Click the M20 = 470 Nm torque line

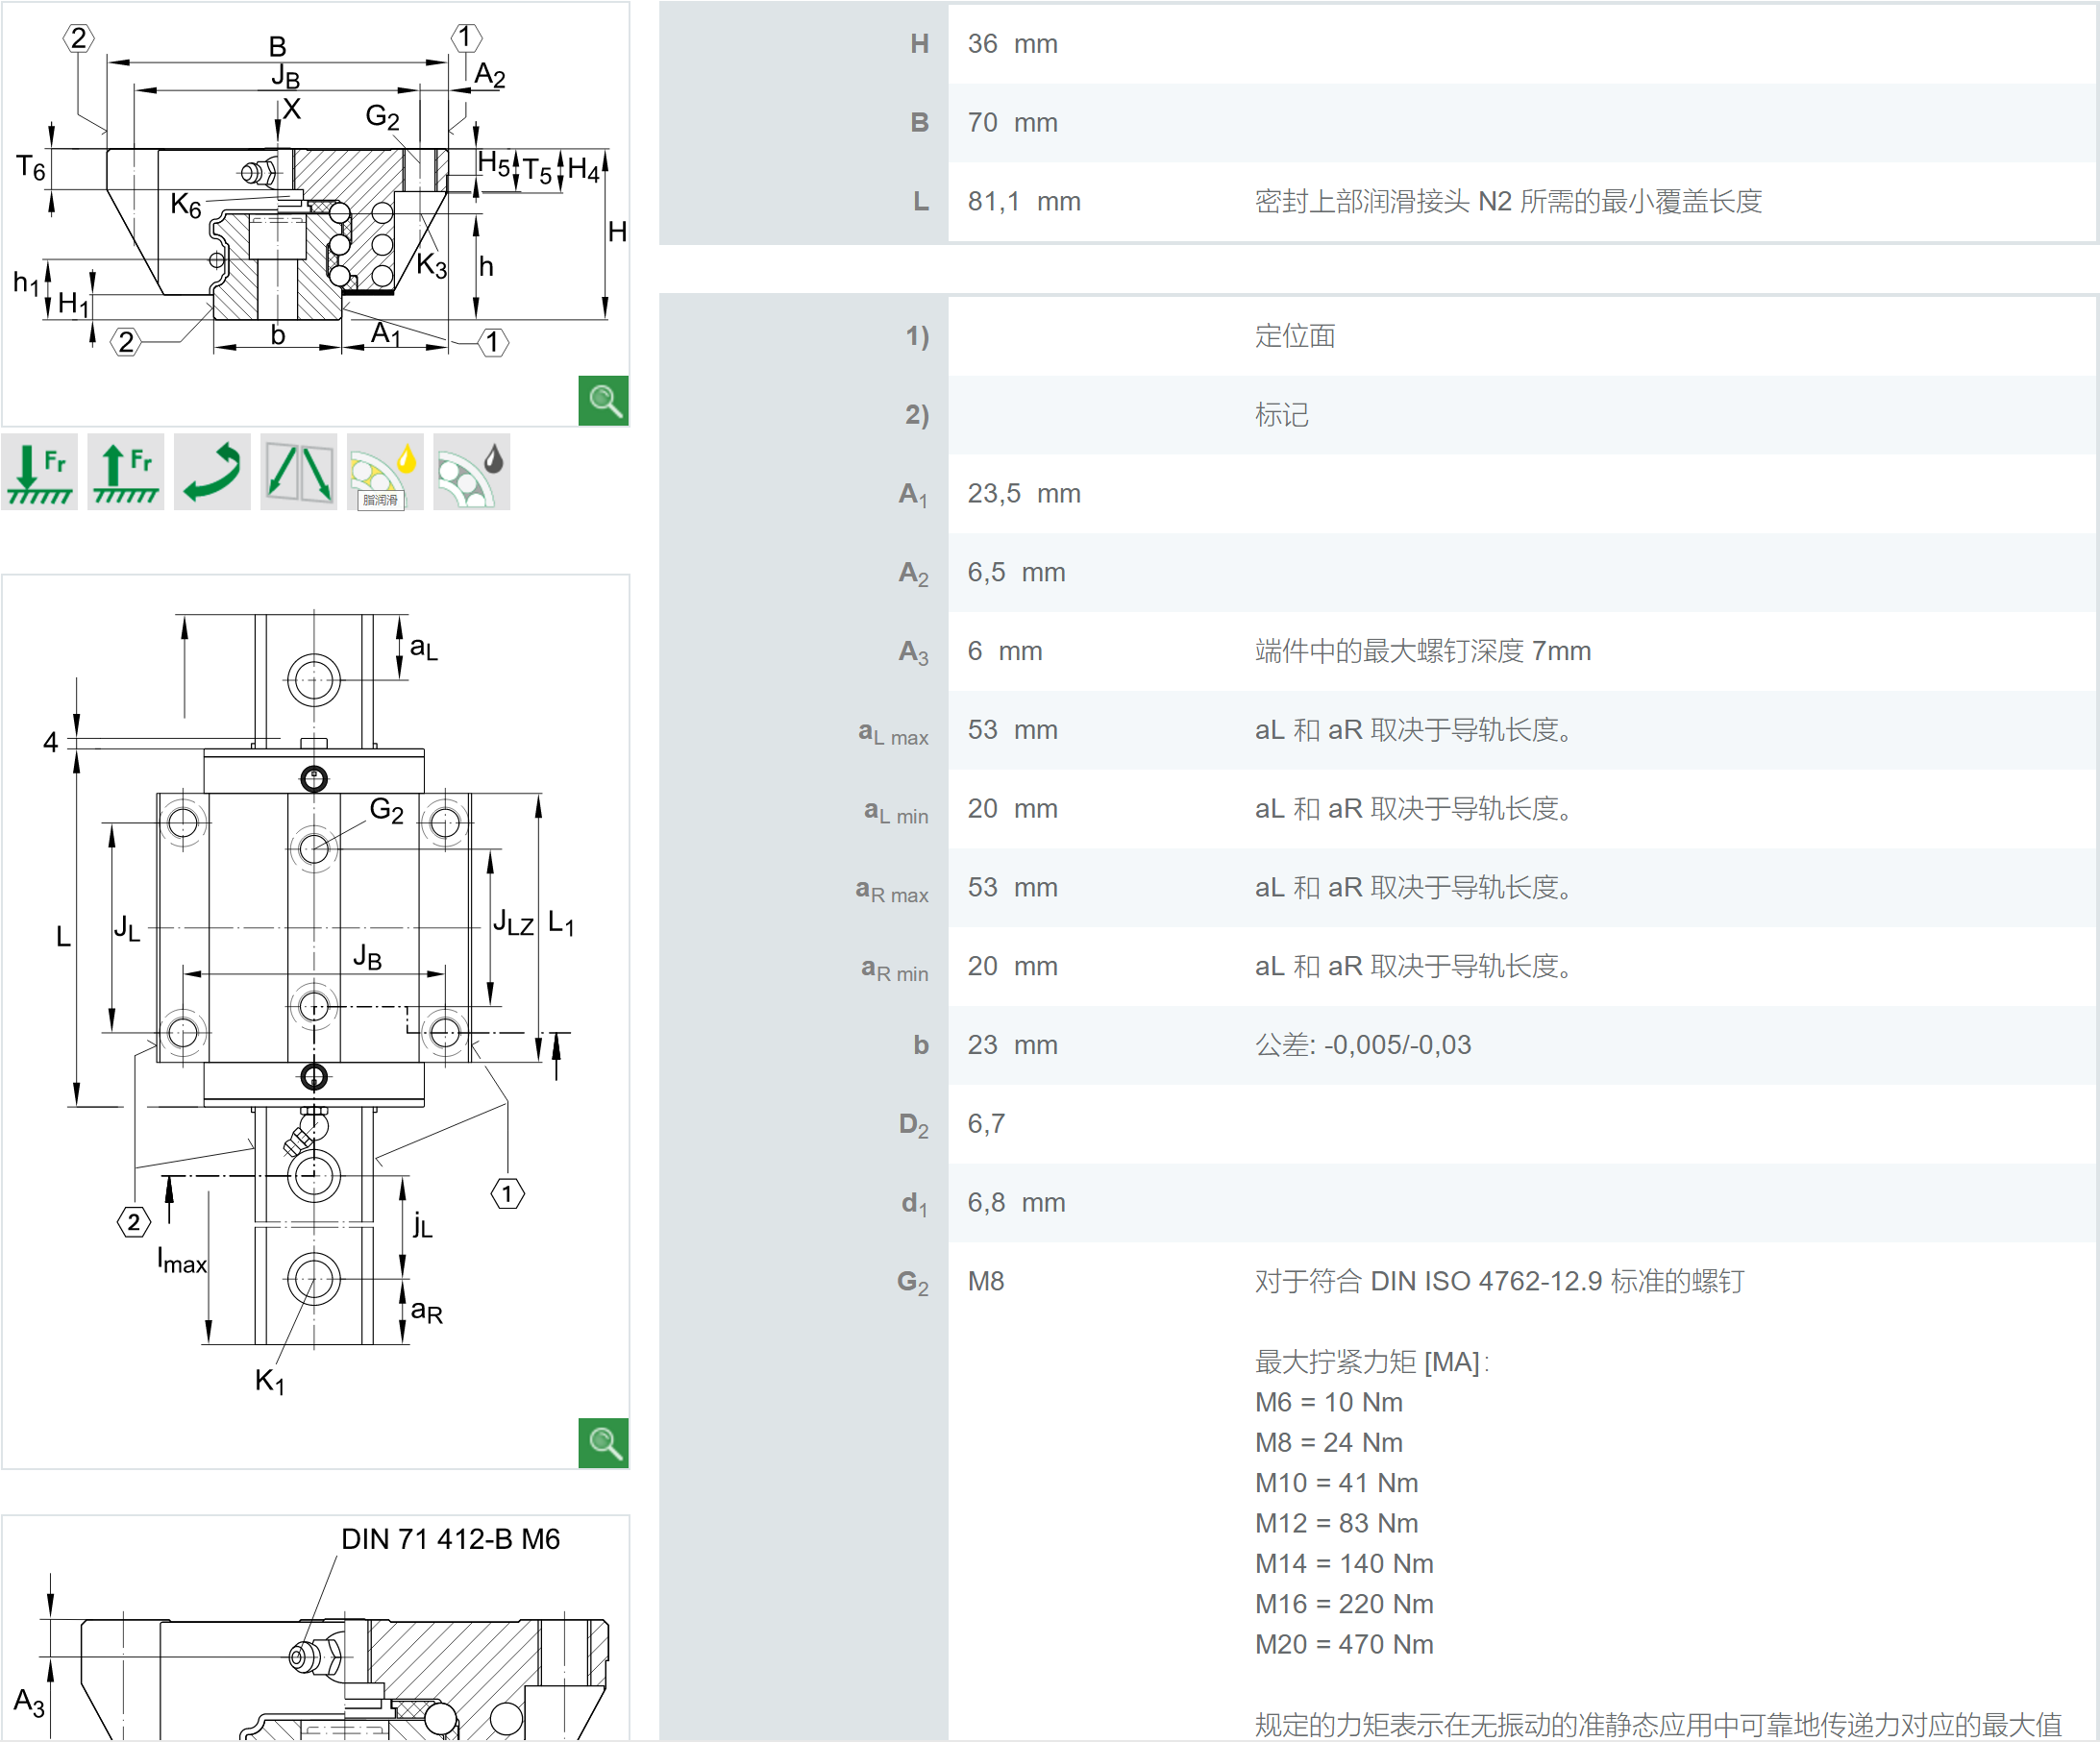pos(1343,1645)
